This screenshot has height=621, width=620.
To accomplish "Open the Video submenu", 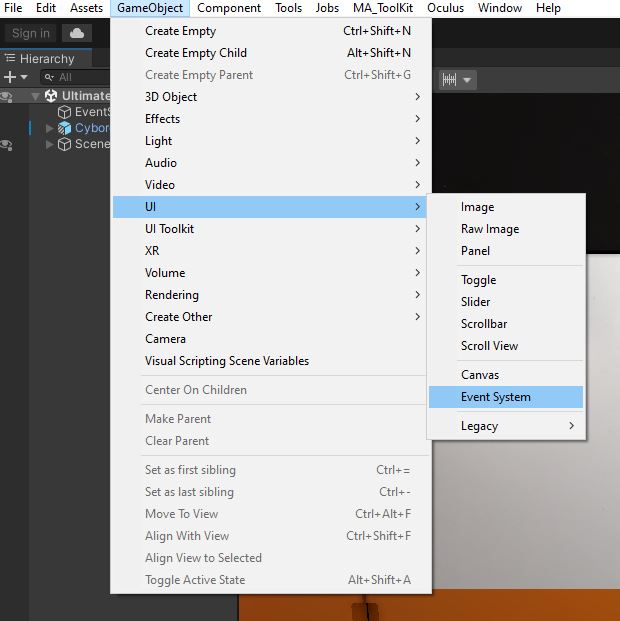I will click(270, 185).
